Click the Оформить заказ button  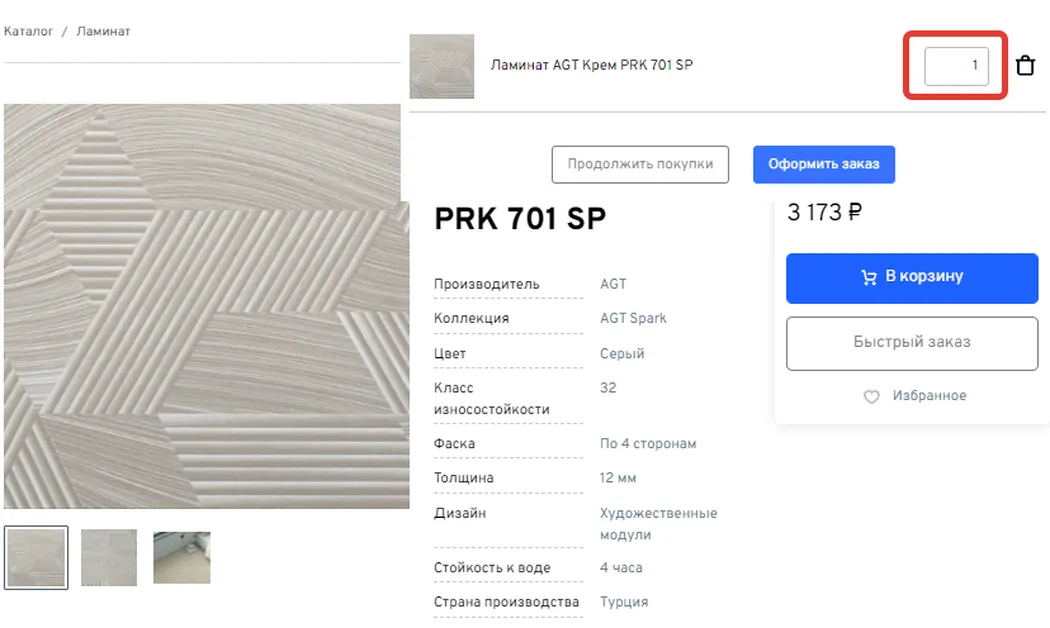click(824, 164)
